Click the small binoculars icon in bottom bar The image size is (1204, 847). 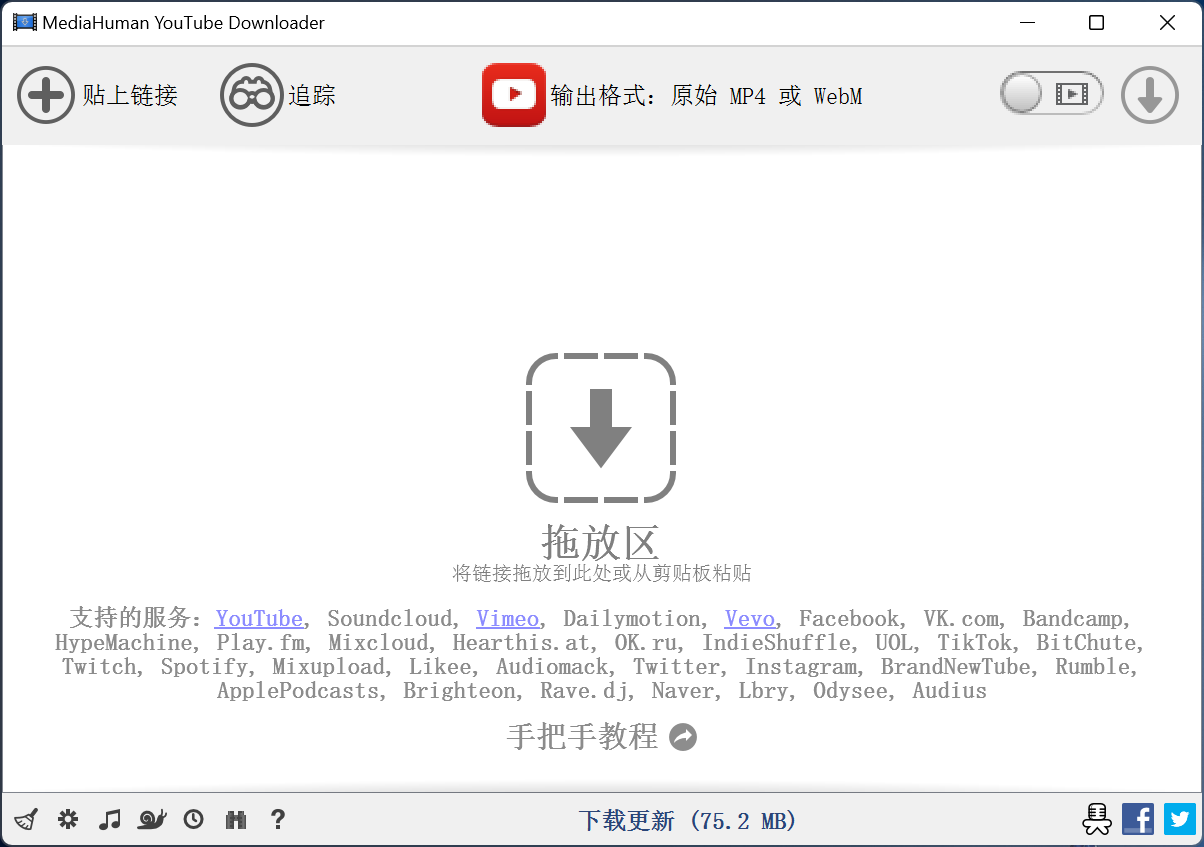click(x=236, y=820)
